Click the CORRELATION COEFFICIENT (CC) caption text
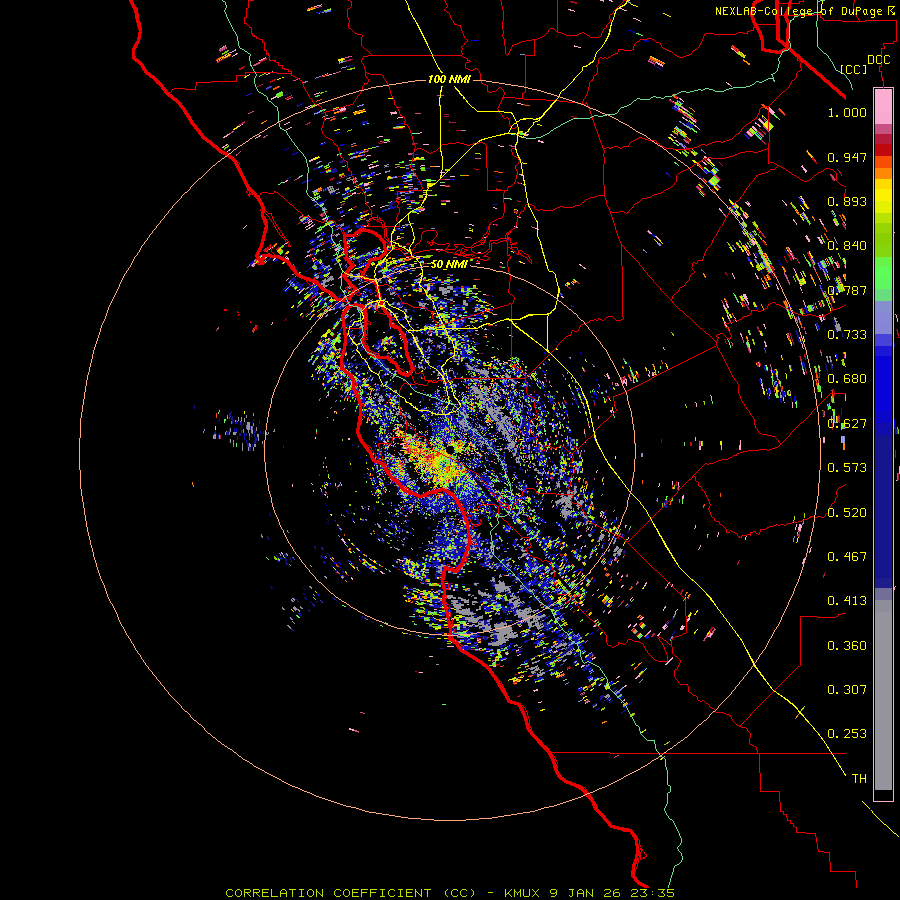Image resolution: width=900 pixels, height=900 pixels. (x=350, y=893)
